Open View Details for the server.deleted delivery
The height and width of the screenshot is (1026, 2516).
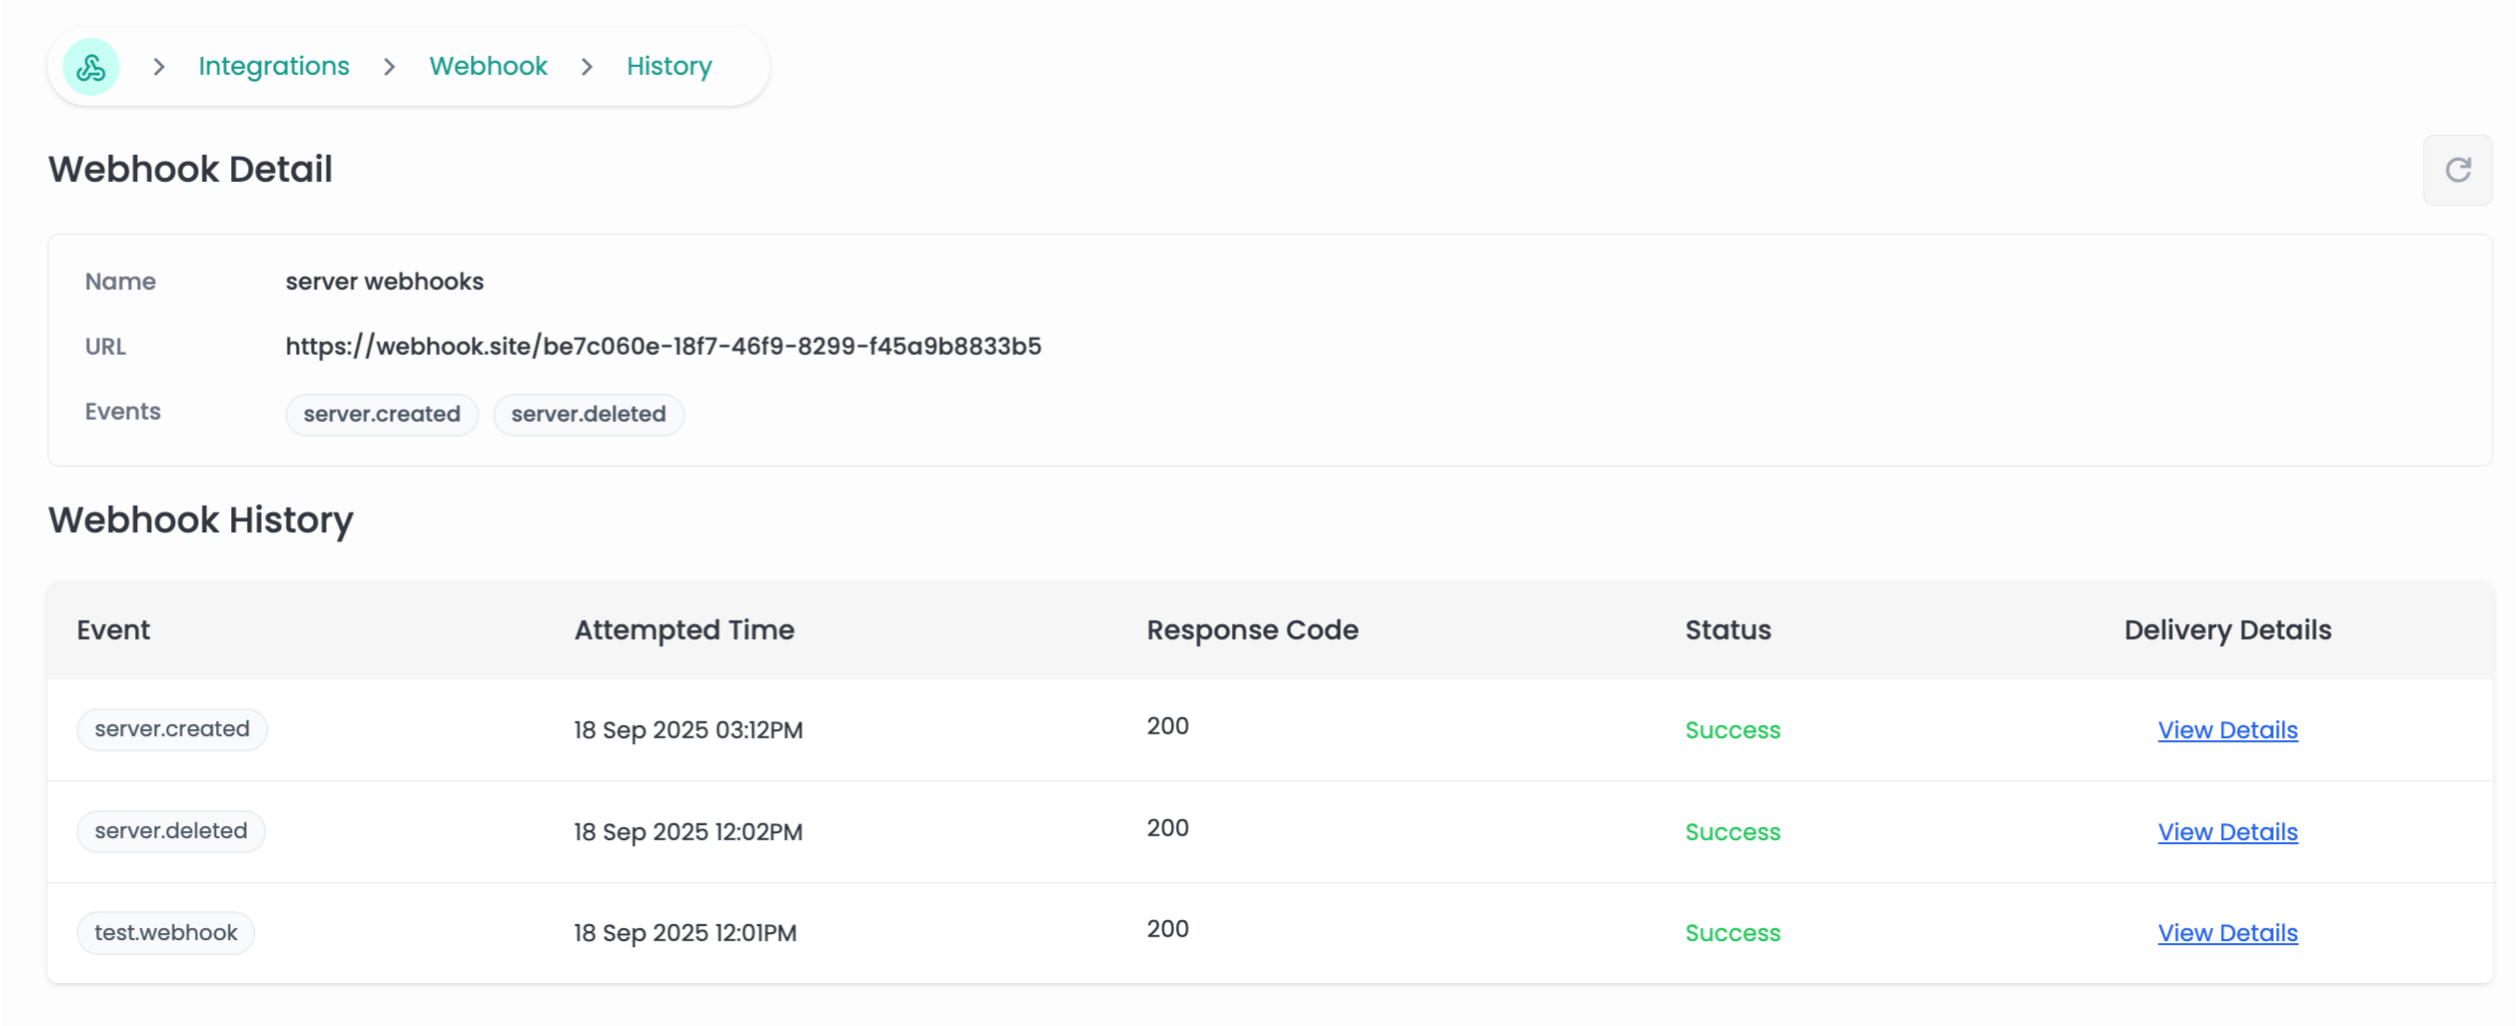point(2227,831)
